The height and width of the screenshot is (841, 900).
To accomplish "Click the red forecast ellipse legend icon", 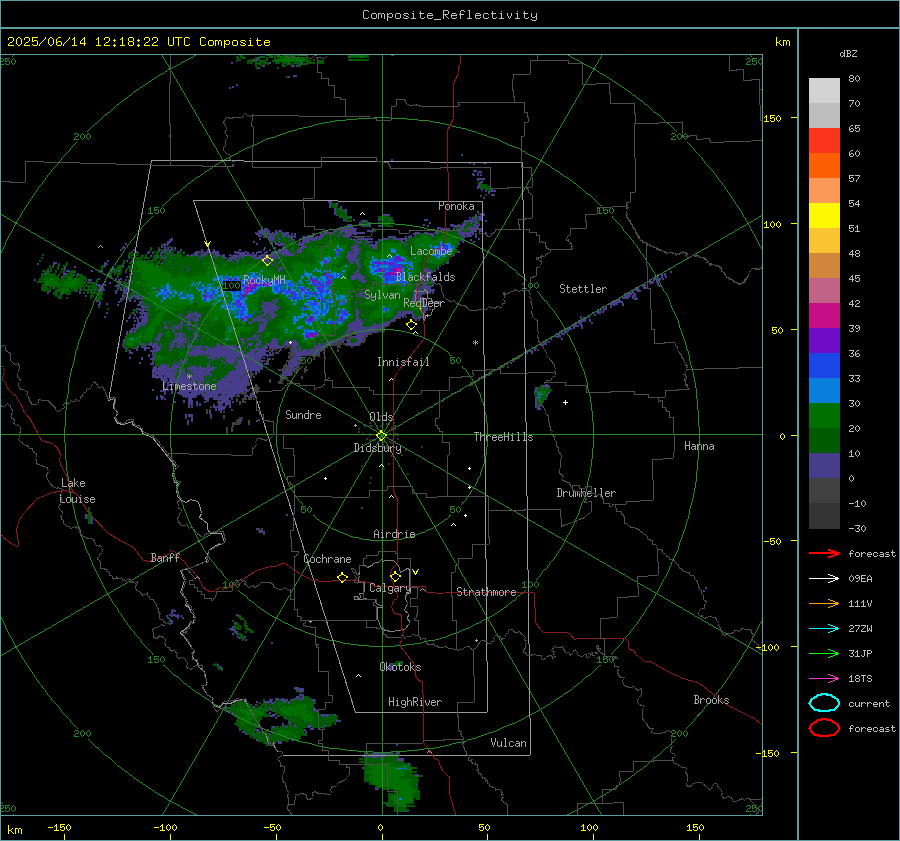I will pyautogui.click(x=824, y=728).
